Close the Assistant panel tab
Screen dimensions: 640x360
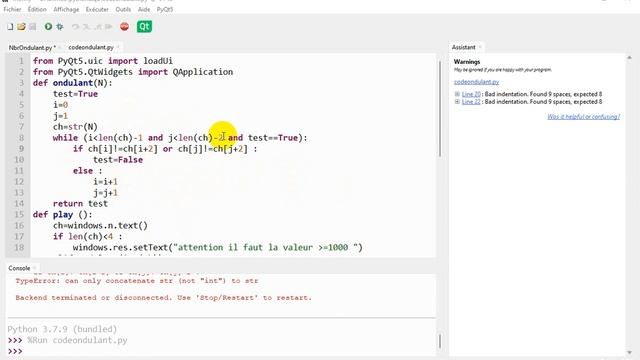coord(480,47)
